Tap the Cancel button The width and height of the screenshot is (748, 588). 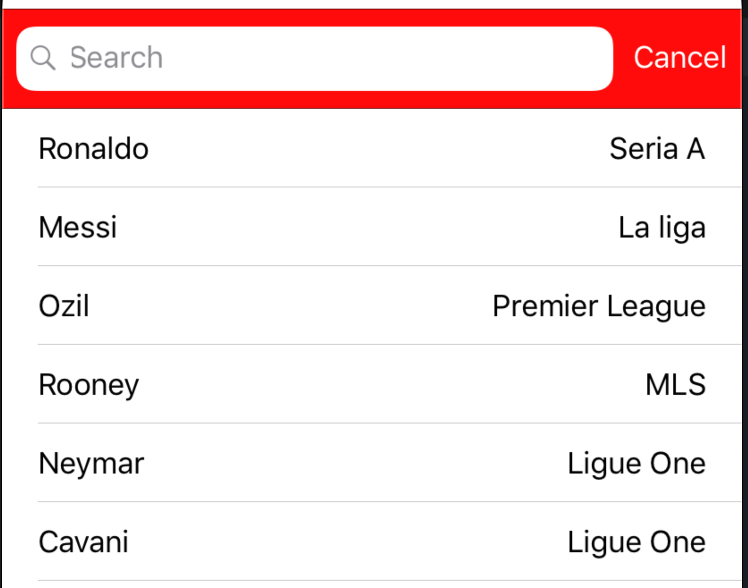(x=680, y=58)
